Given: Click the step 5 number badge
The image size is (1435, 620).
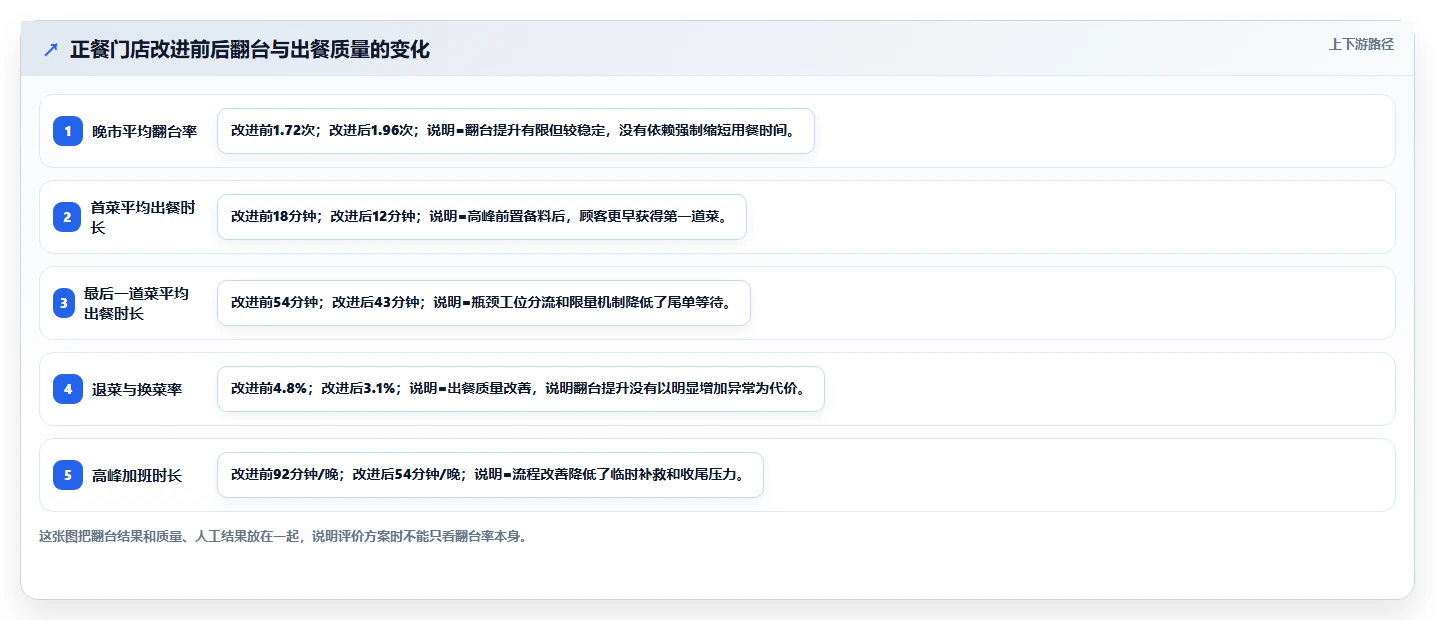Looking at the screenshot, I should pos(68,475).
